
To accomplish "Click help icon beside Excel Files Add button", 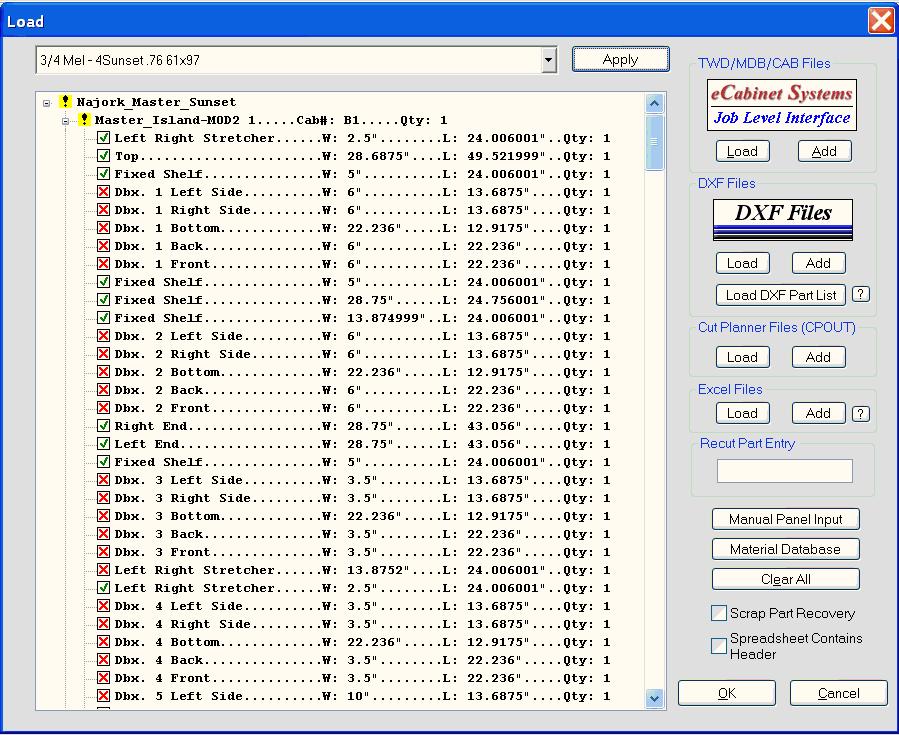I will coord(860,413).
